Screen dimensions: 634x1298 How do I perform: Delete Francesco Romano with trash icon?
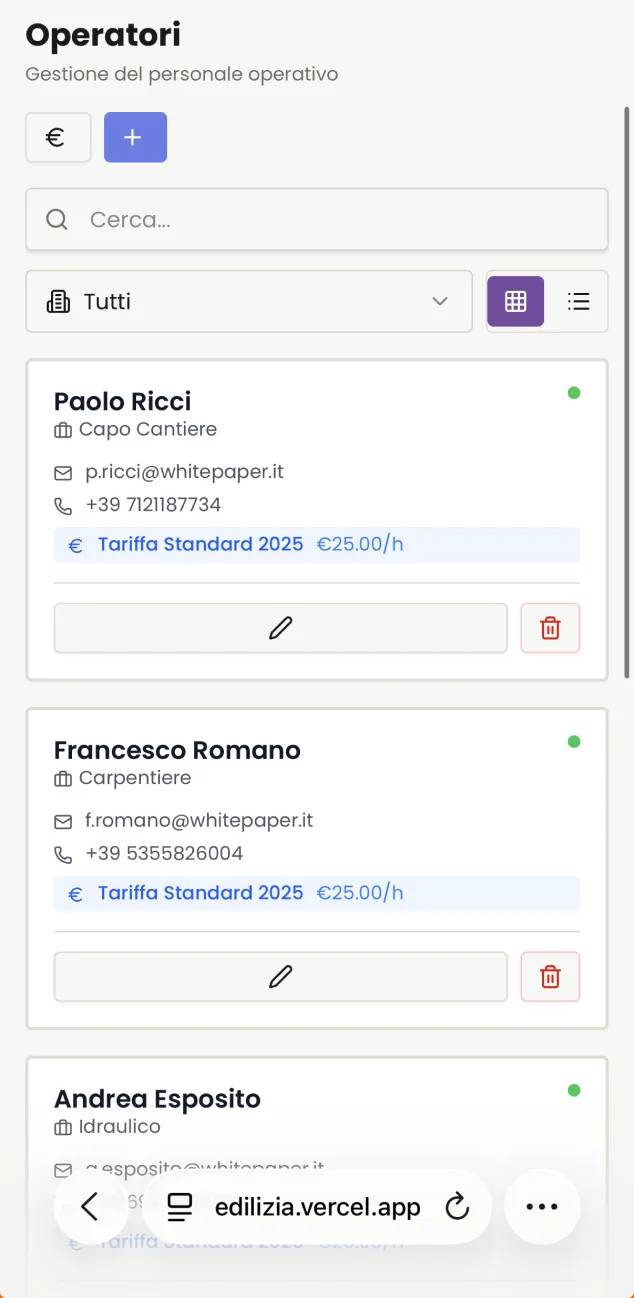[x=550, y=976]
